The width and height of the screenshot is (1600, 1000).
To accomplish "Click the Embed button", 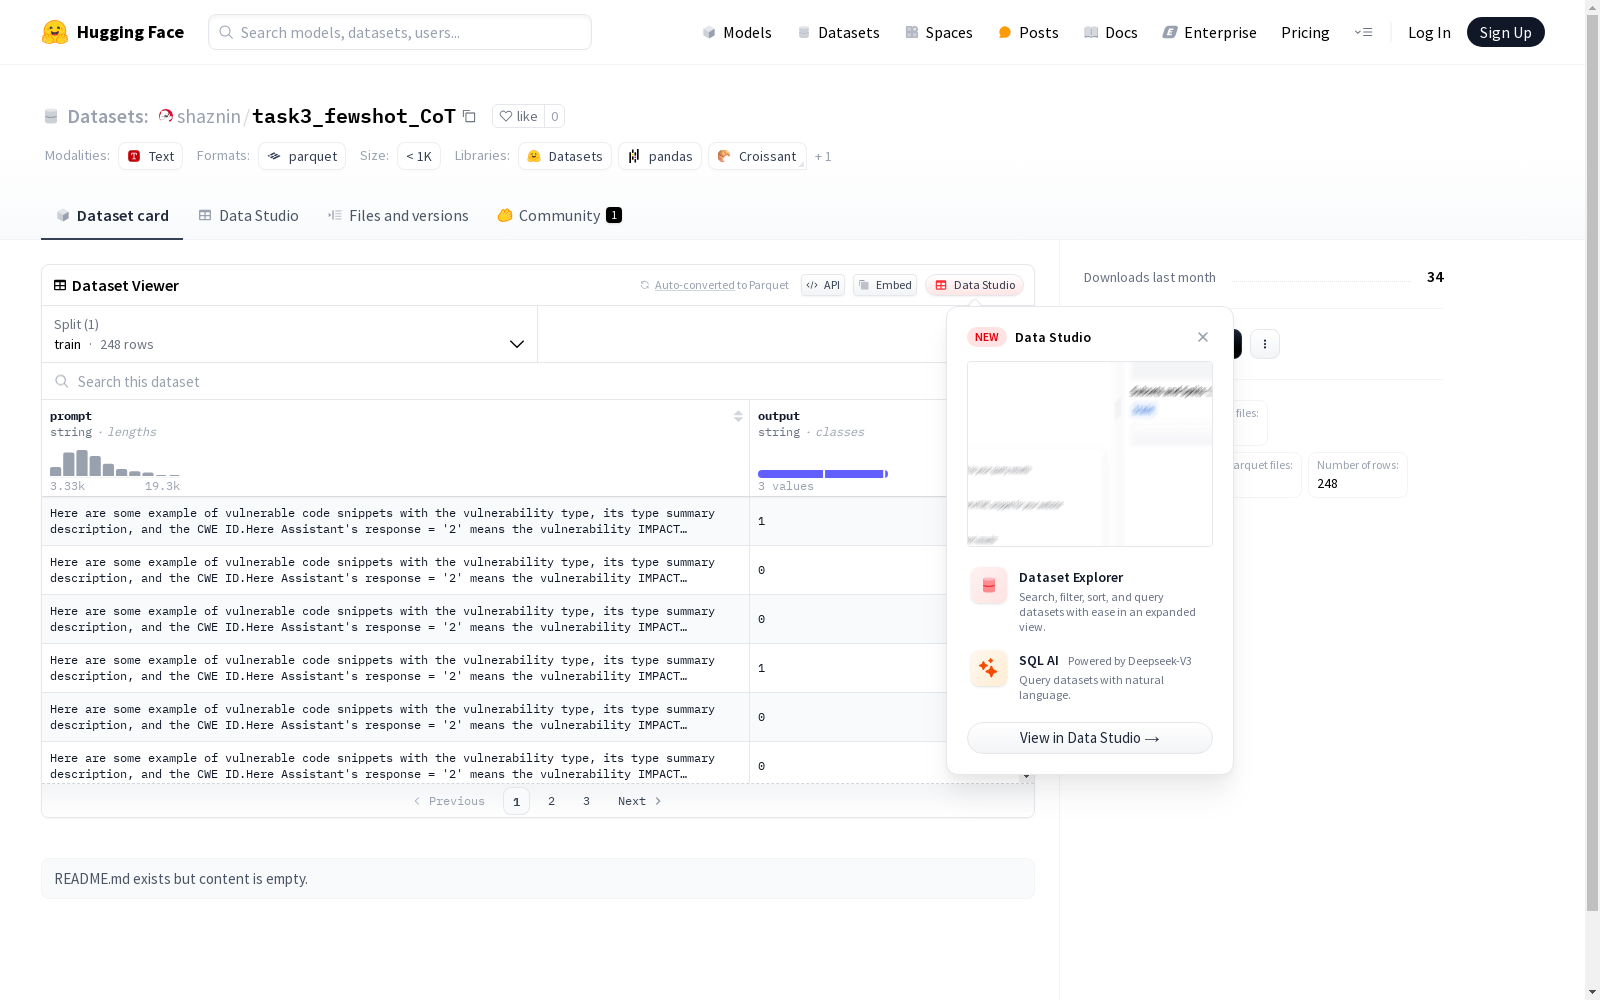I will tap(885, 285).
